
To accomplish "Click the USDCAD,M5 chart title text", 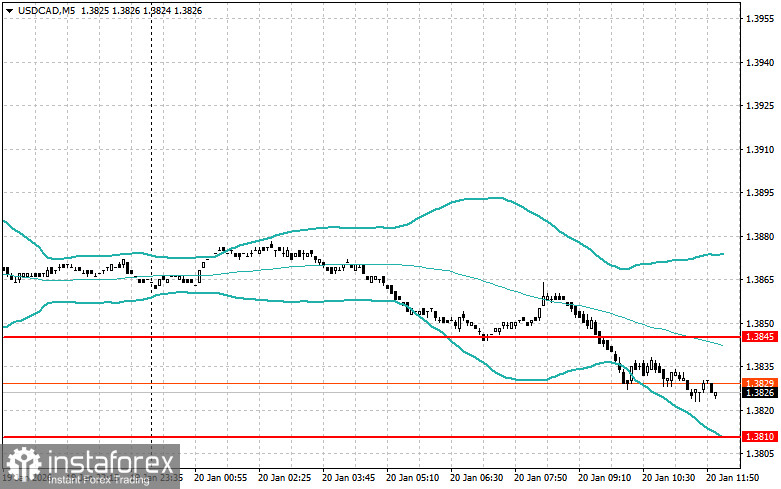I will tap(46, 10).
